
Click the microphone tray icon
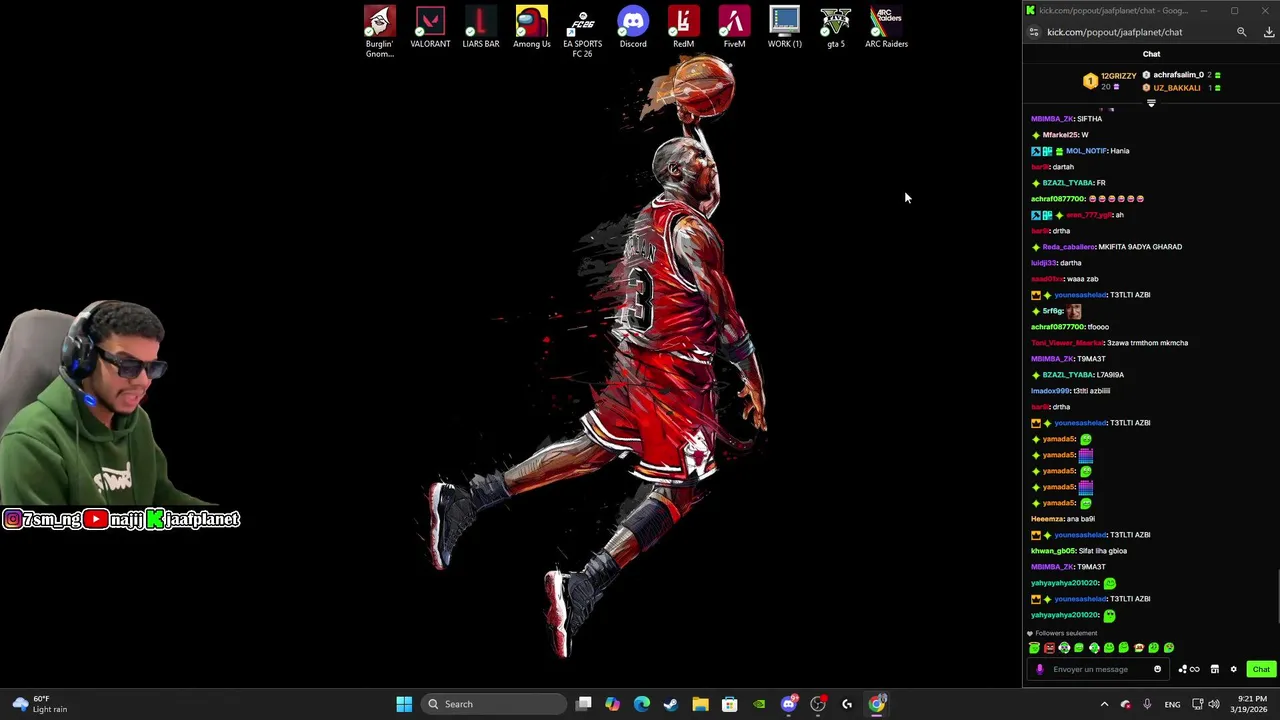pos(1147,704)
